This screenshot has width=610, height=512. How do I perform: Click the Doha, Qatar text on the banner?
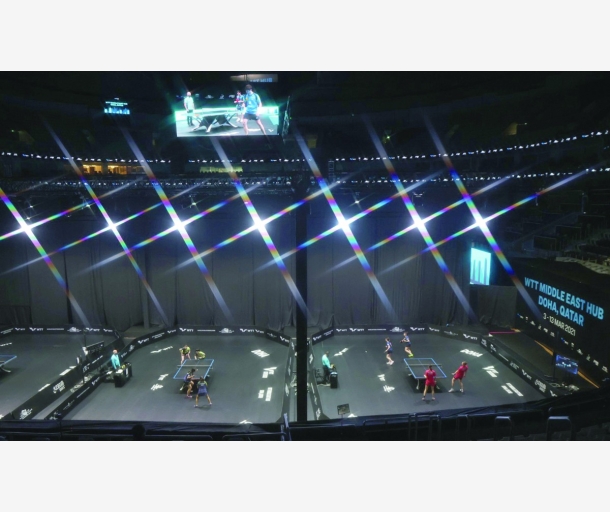(561, 310)
